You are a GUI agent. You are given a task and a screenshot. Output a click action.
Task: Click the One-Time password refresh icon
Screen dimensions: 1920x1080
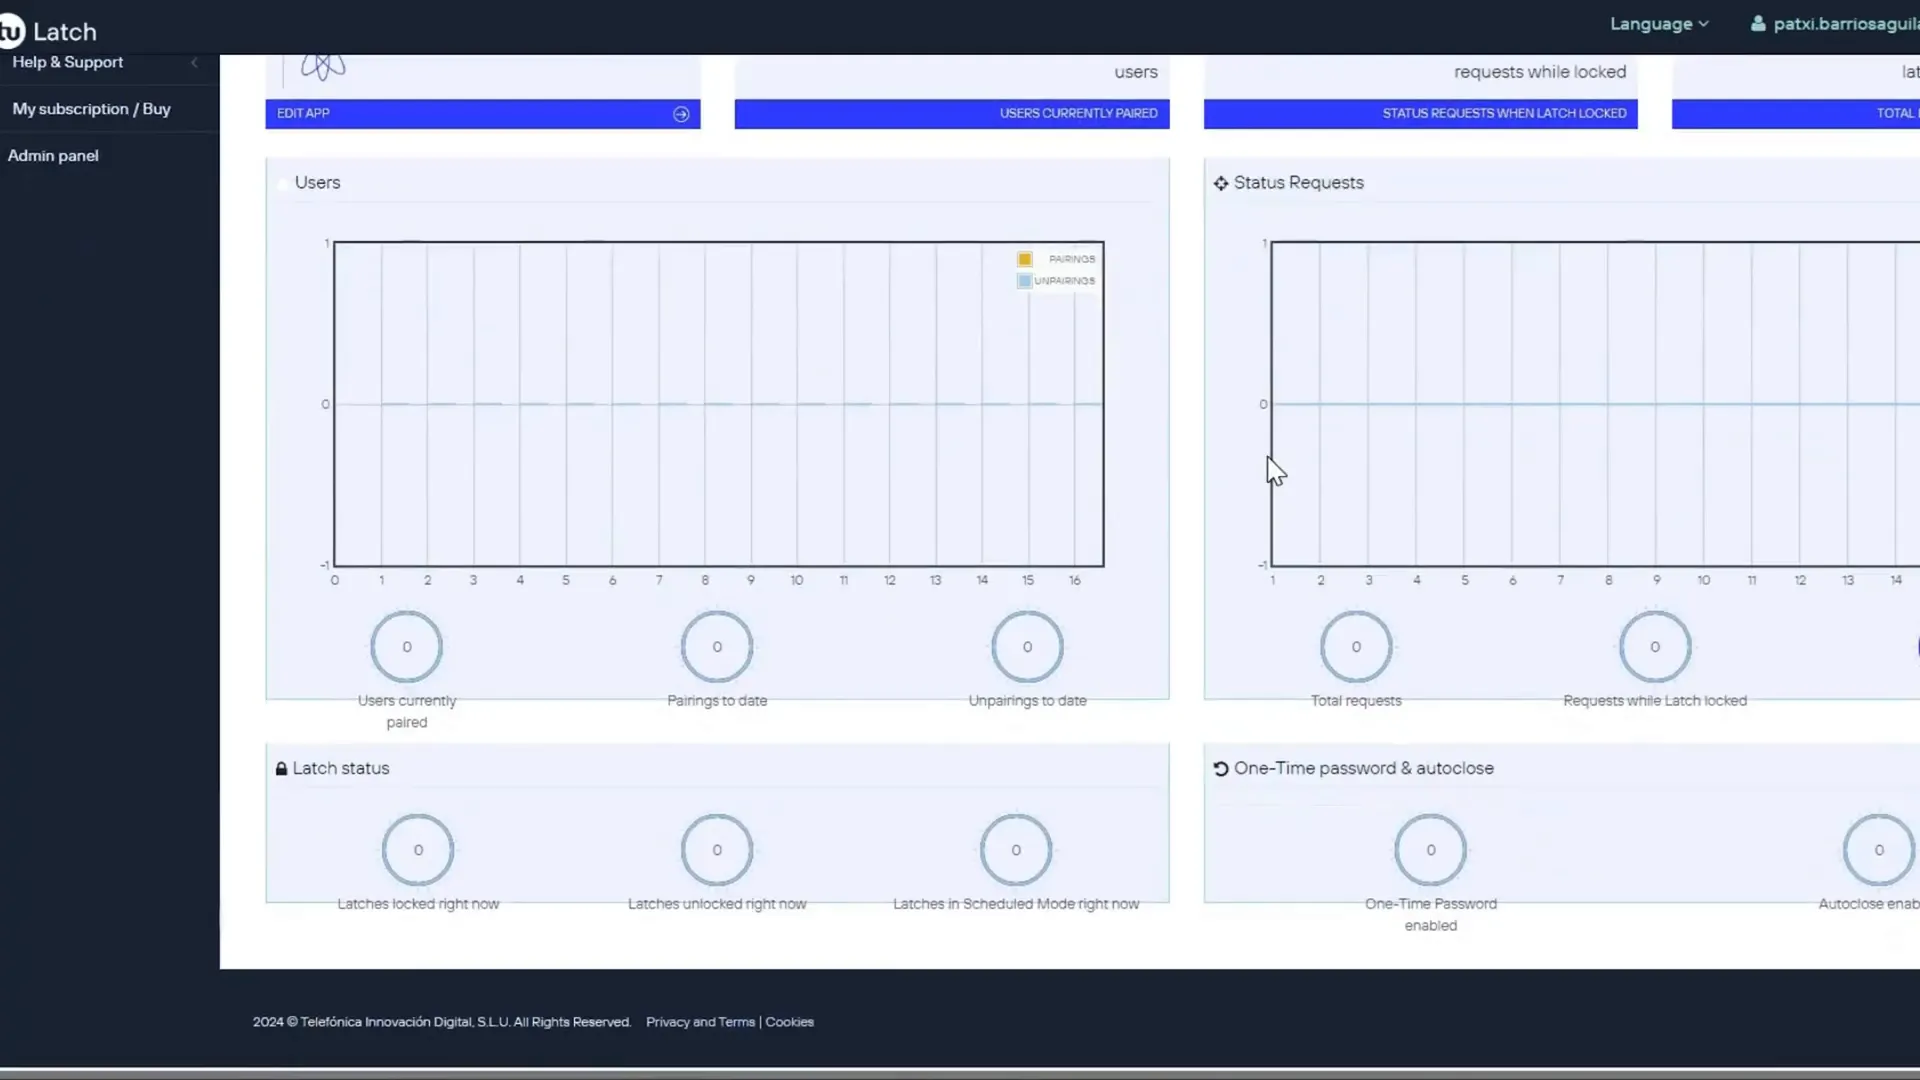pyautogui.click(x=1221, y=769)
